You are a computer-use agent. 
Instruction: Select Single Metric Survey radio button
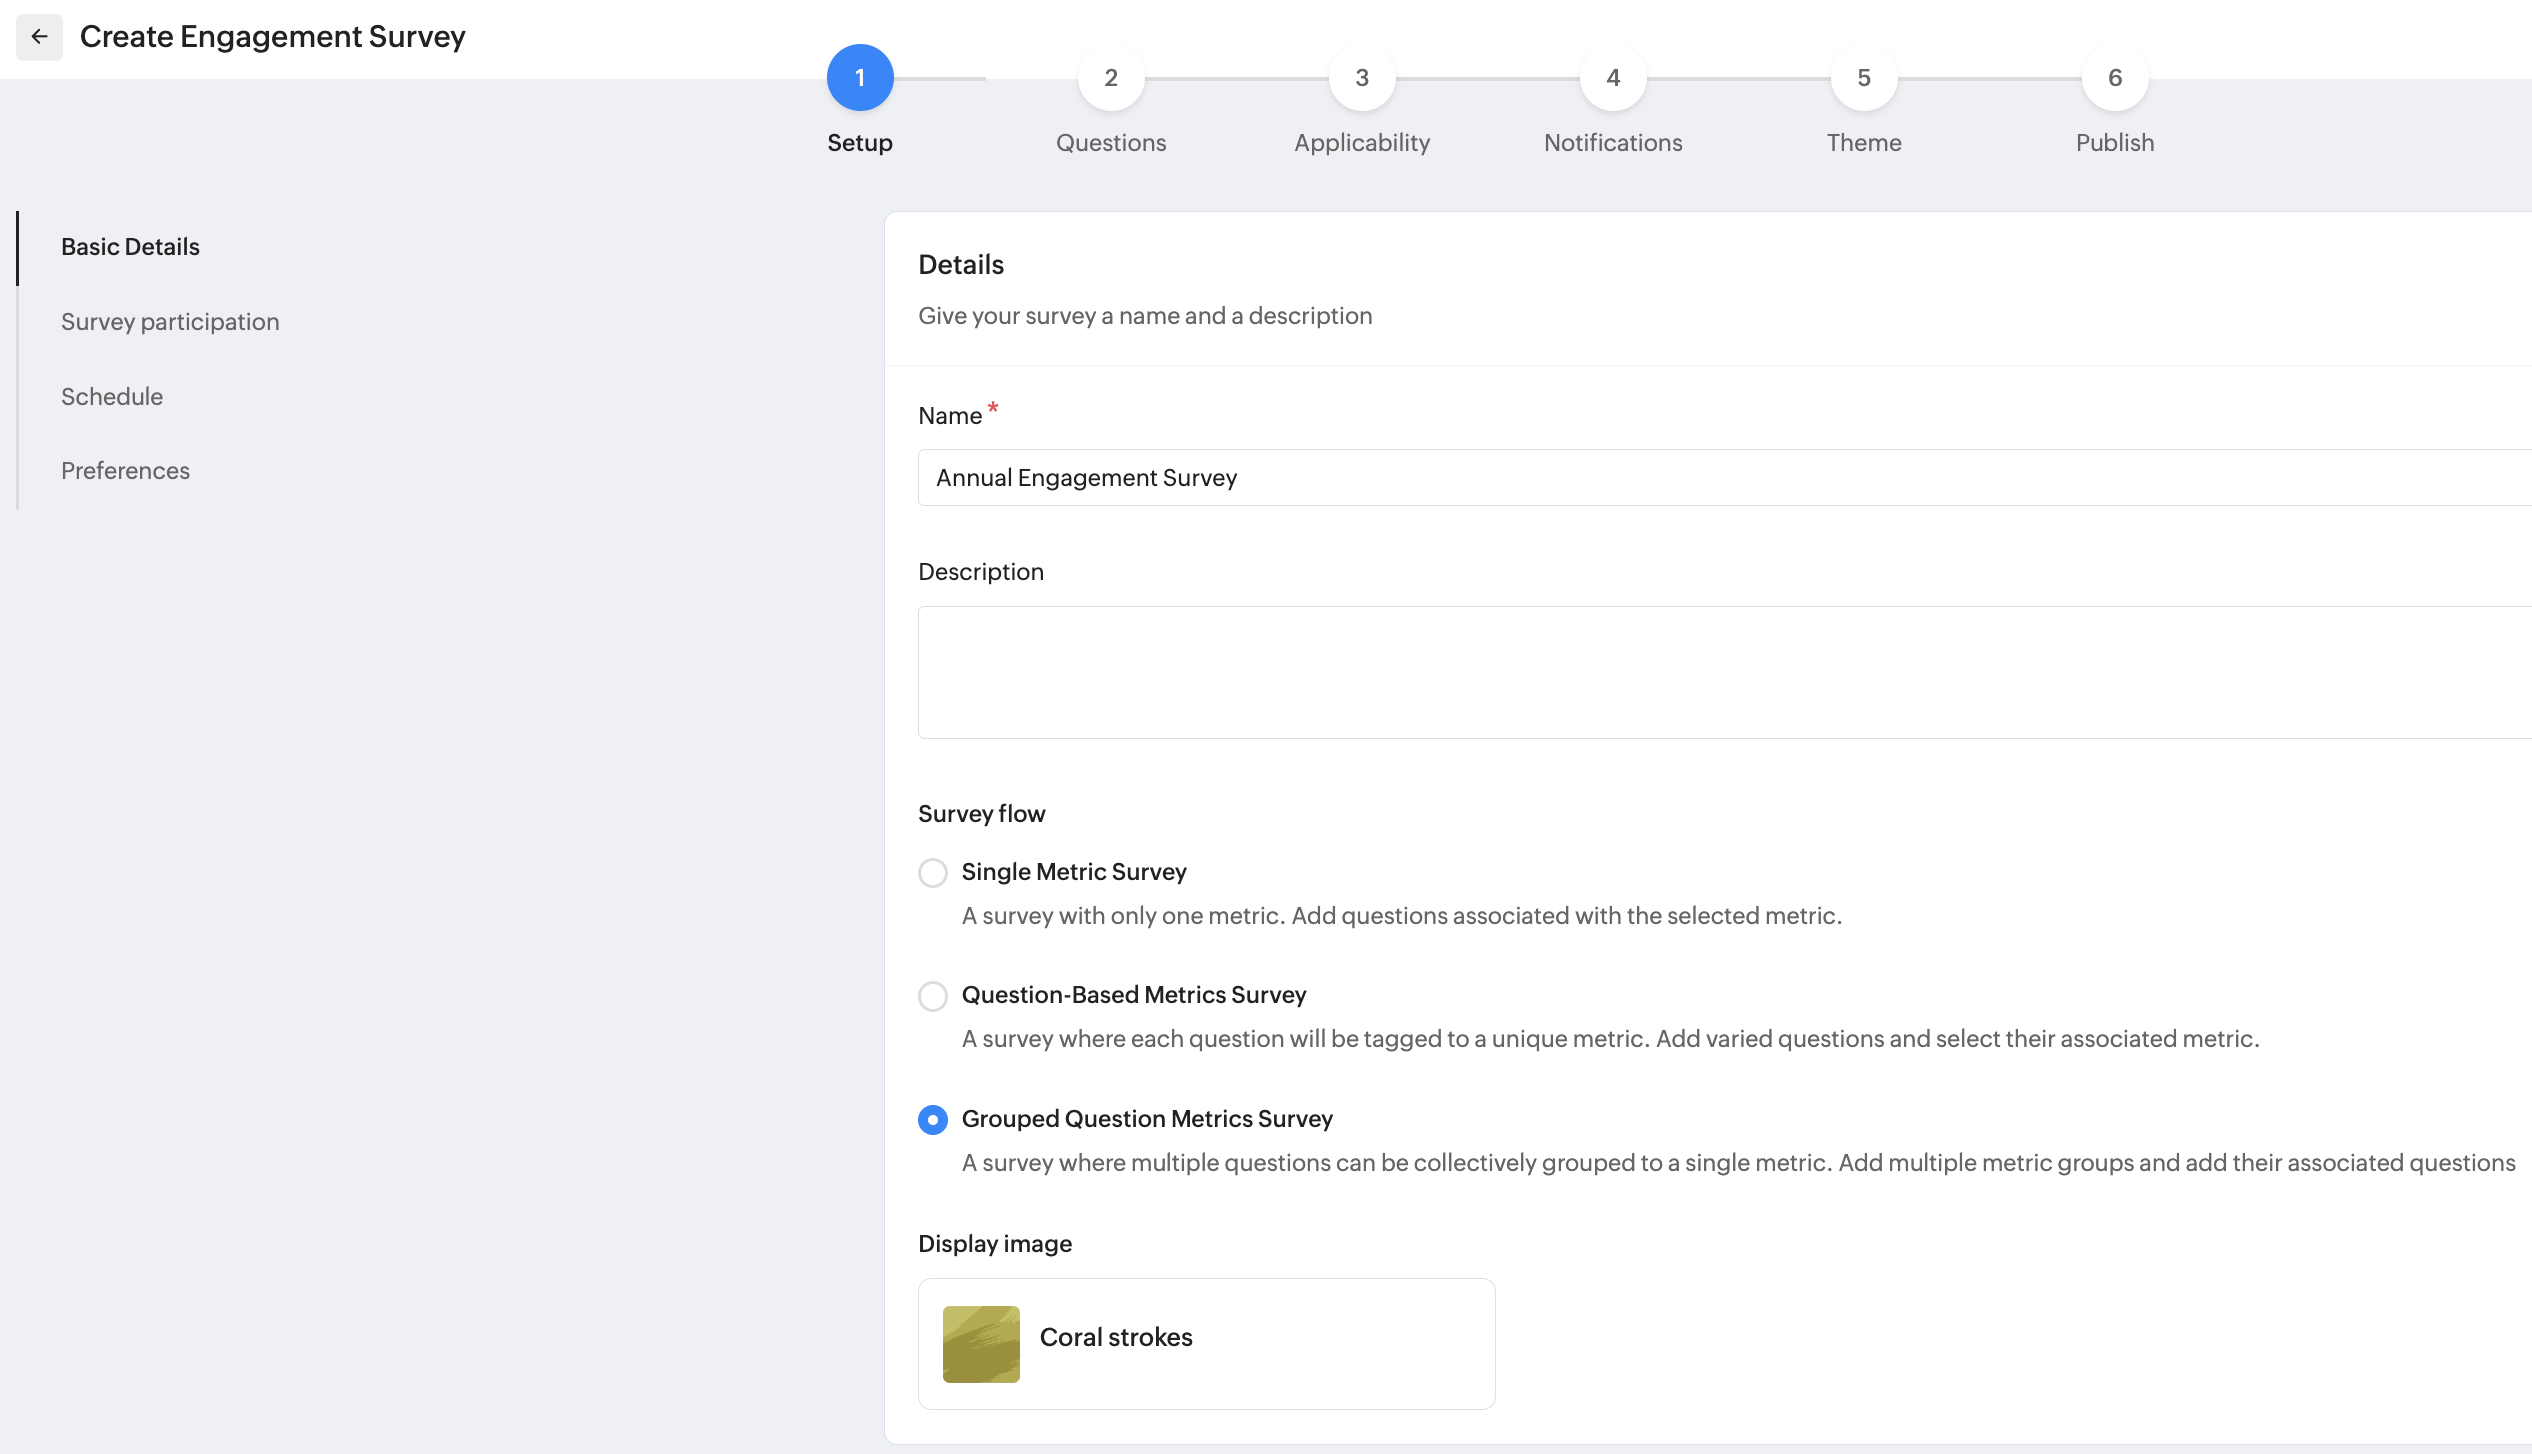click(x=933, y=873)
